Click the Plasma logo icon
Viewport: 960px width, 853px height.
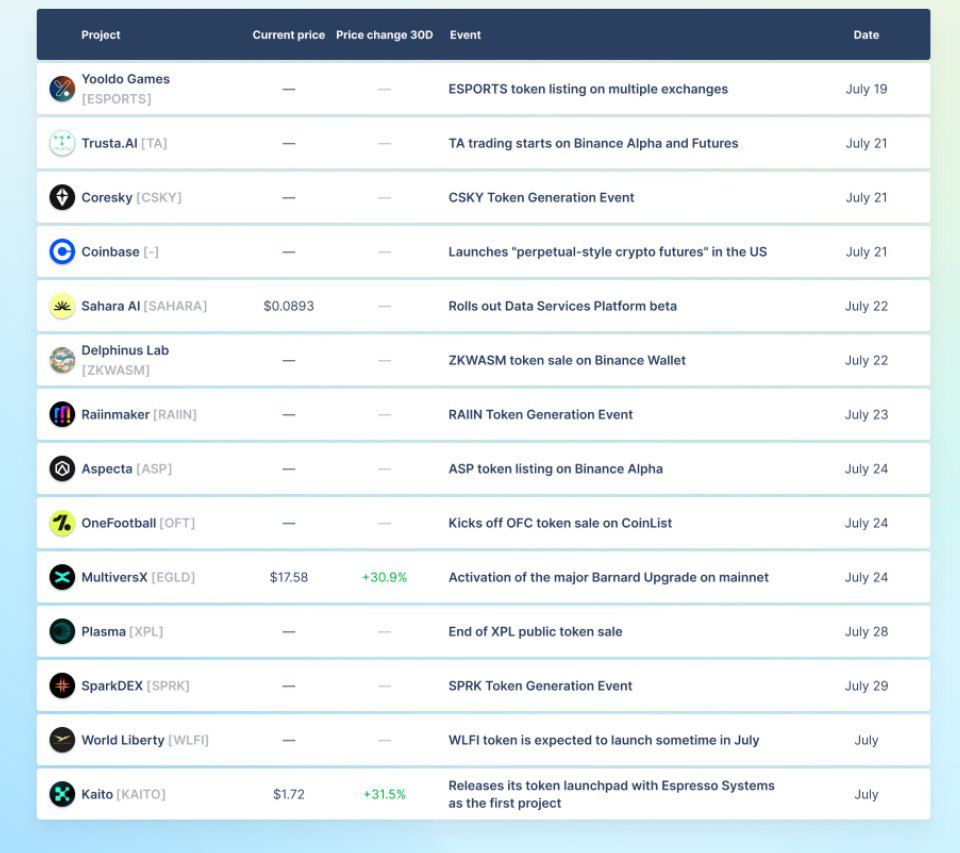[62, 631]
